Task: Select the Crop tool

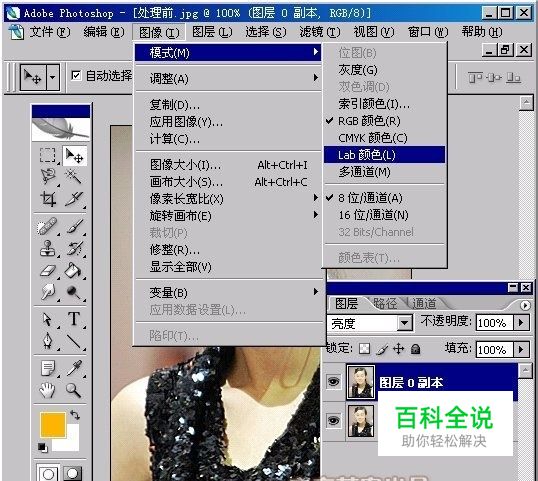Action: pyautogui.click(x=48, y=199)
